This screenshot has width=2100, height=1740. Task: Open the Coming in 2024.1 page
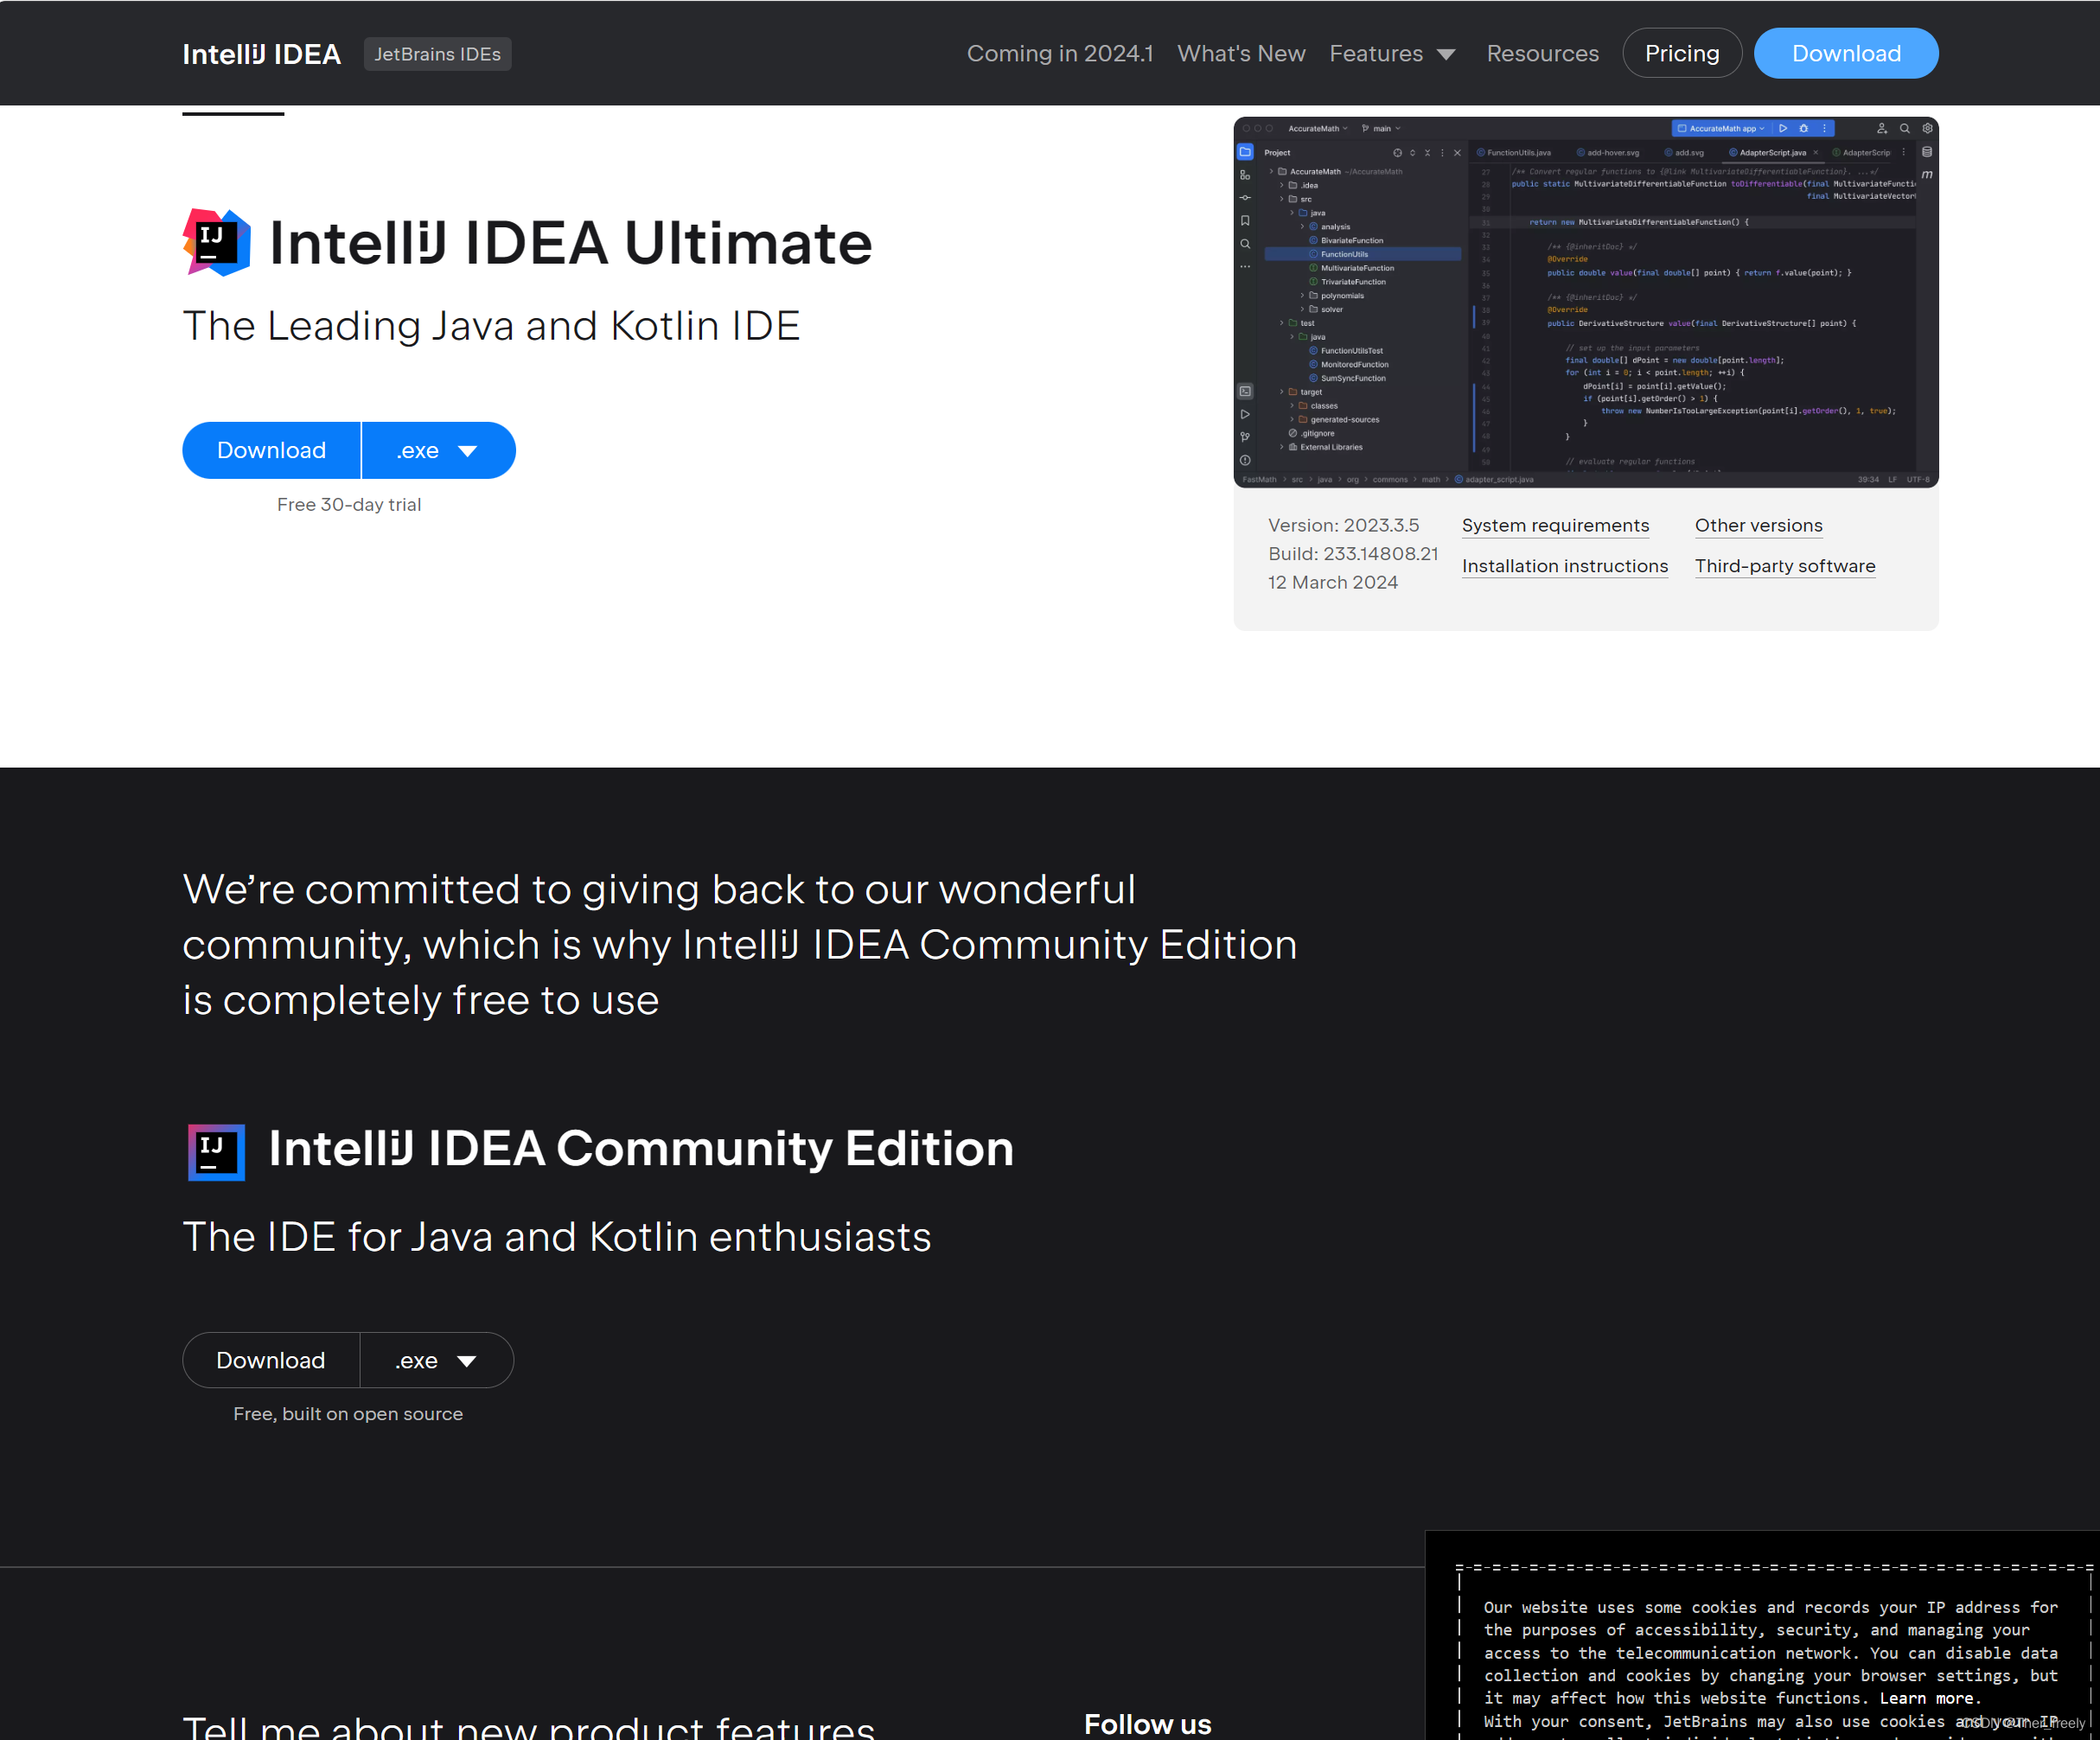click(x=1059, y=54)
